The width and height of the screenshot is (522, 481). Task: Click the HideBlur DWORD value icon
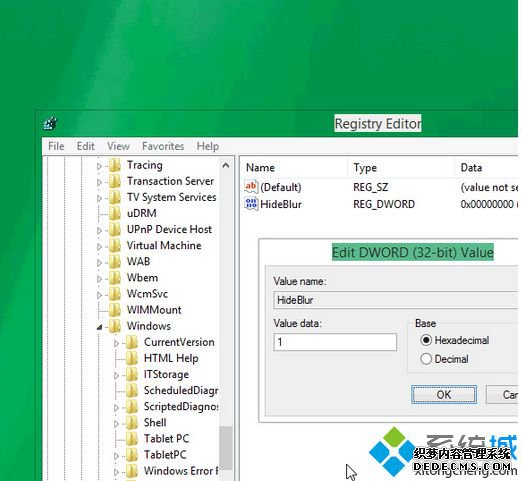[251, 204]
